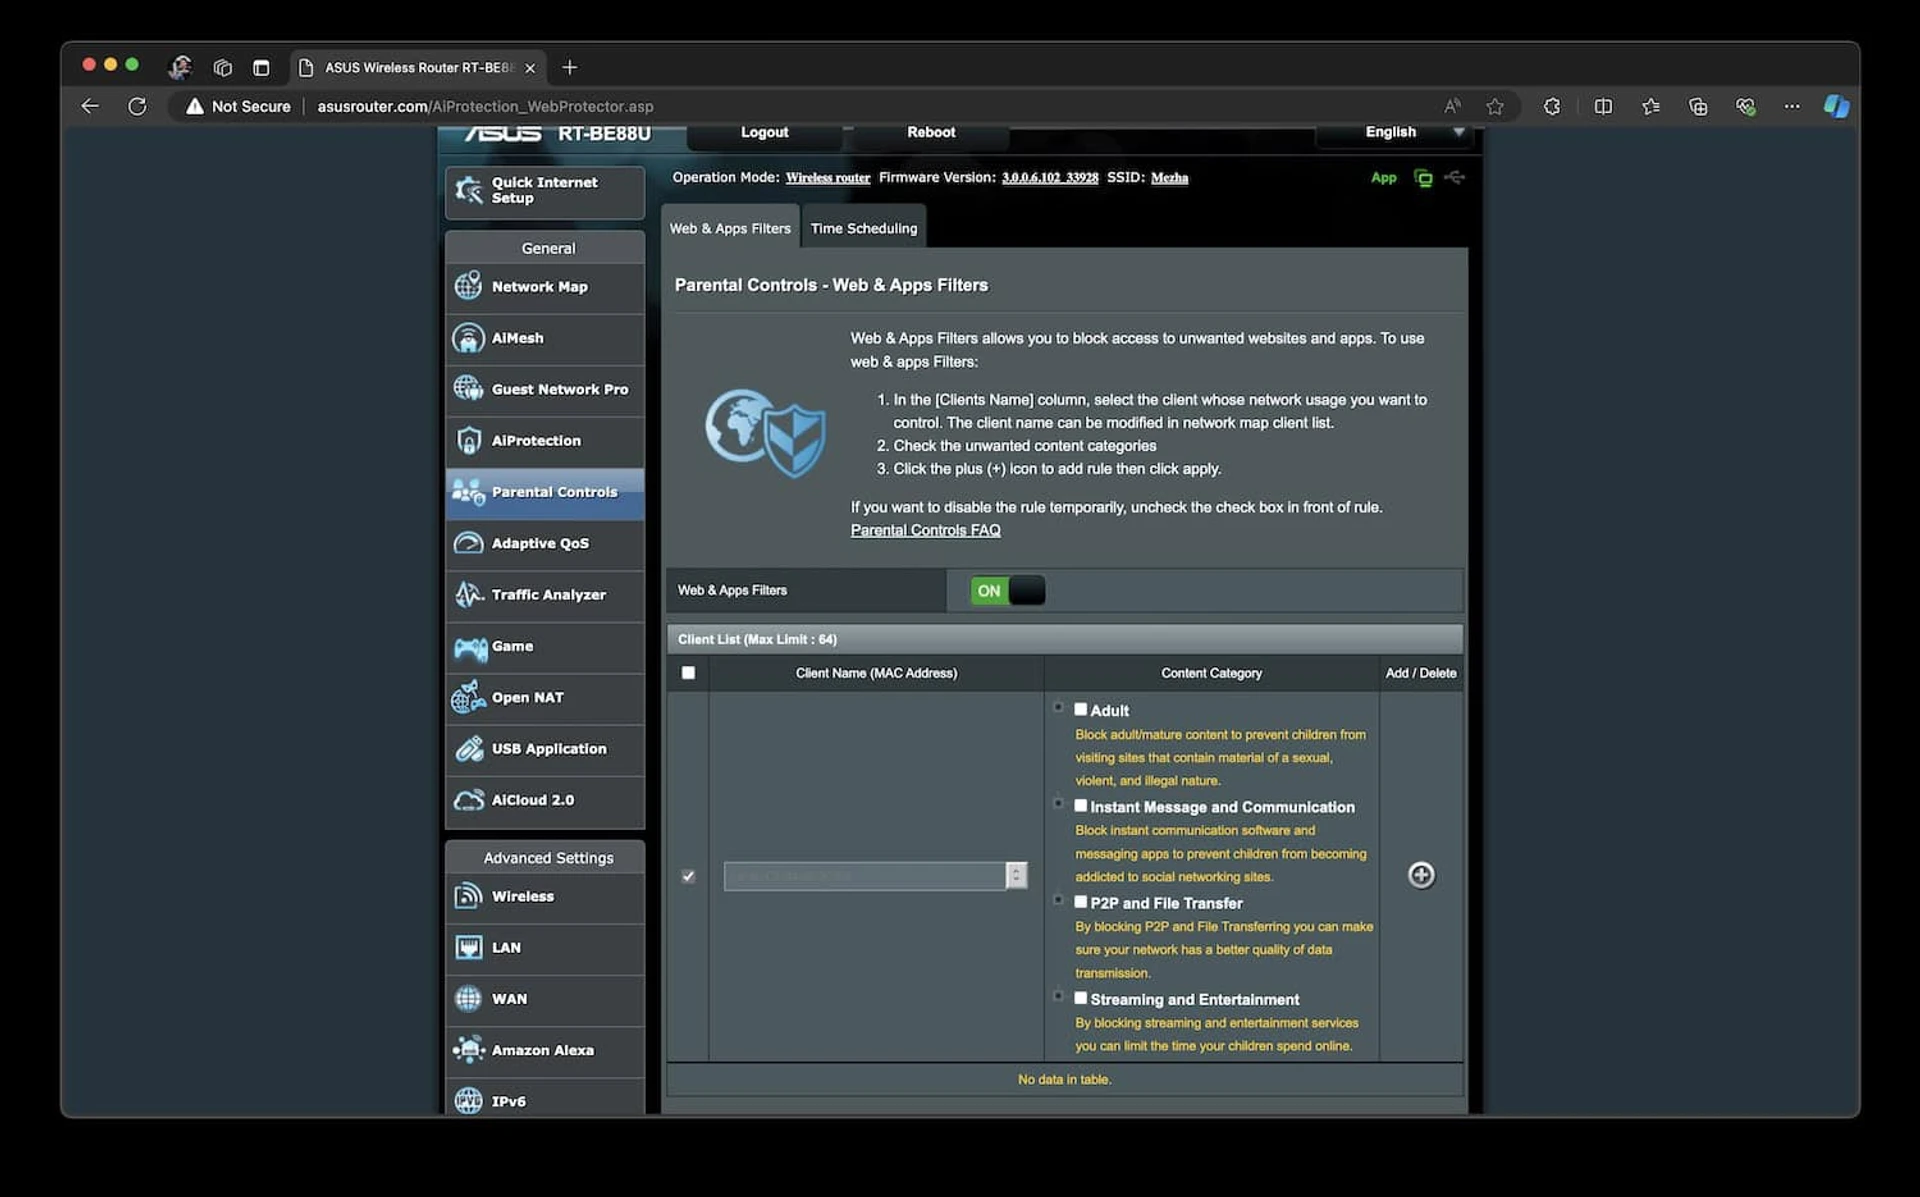Select the ASUS Wireless Router browser tab

tap(419, 67)
